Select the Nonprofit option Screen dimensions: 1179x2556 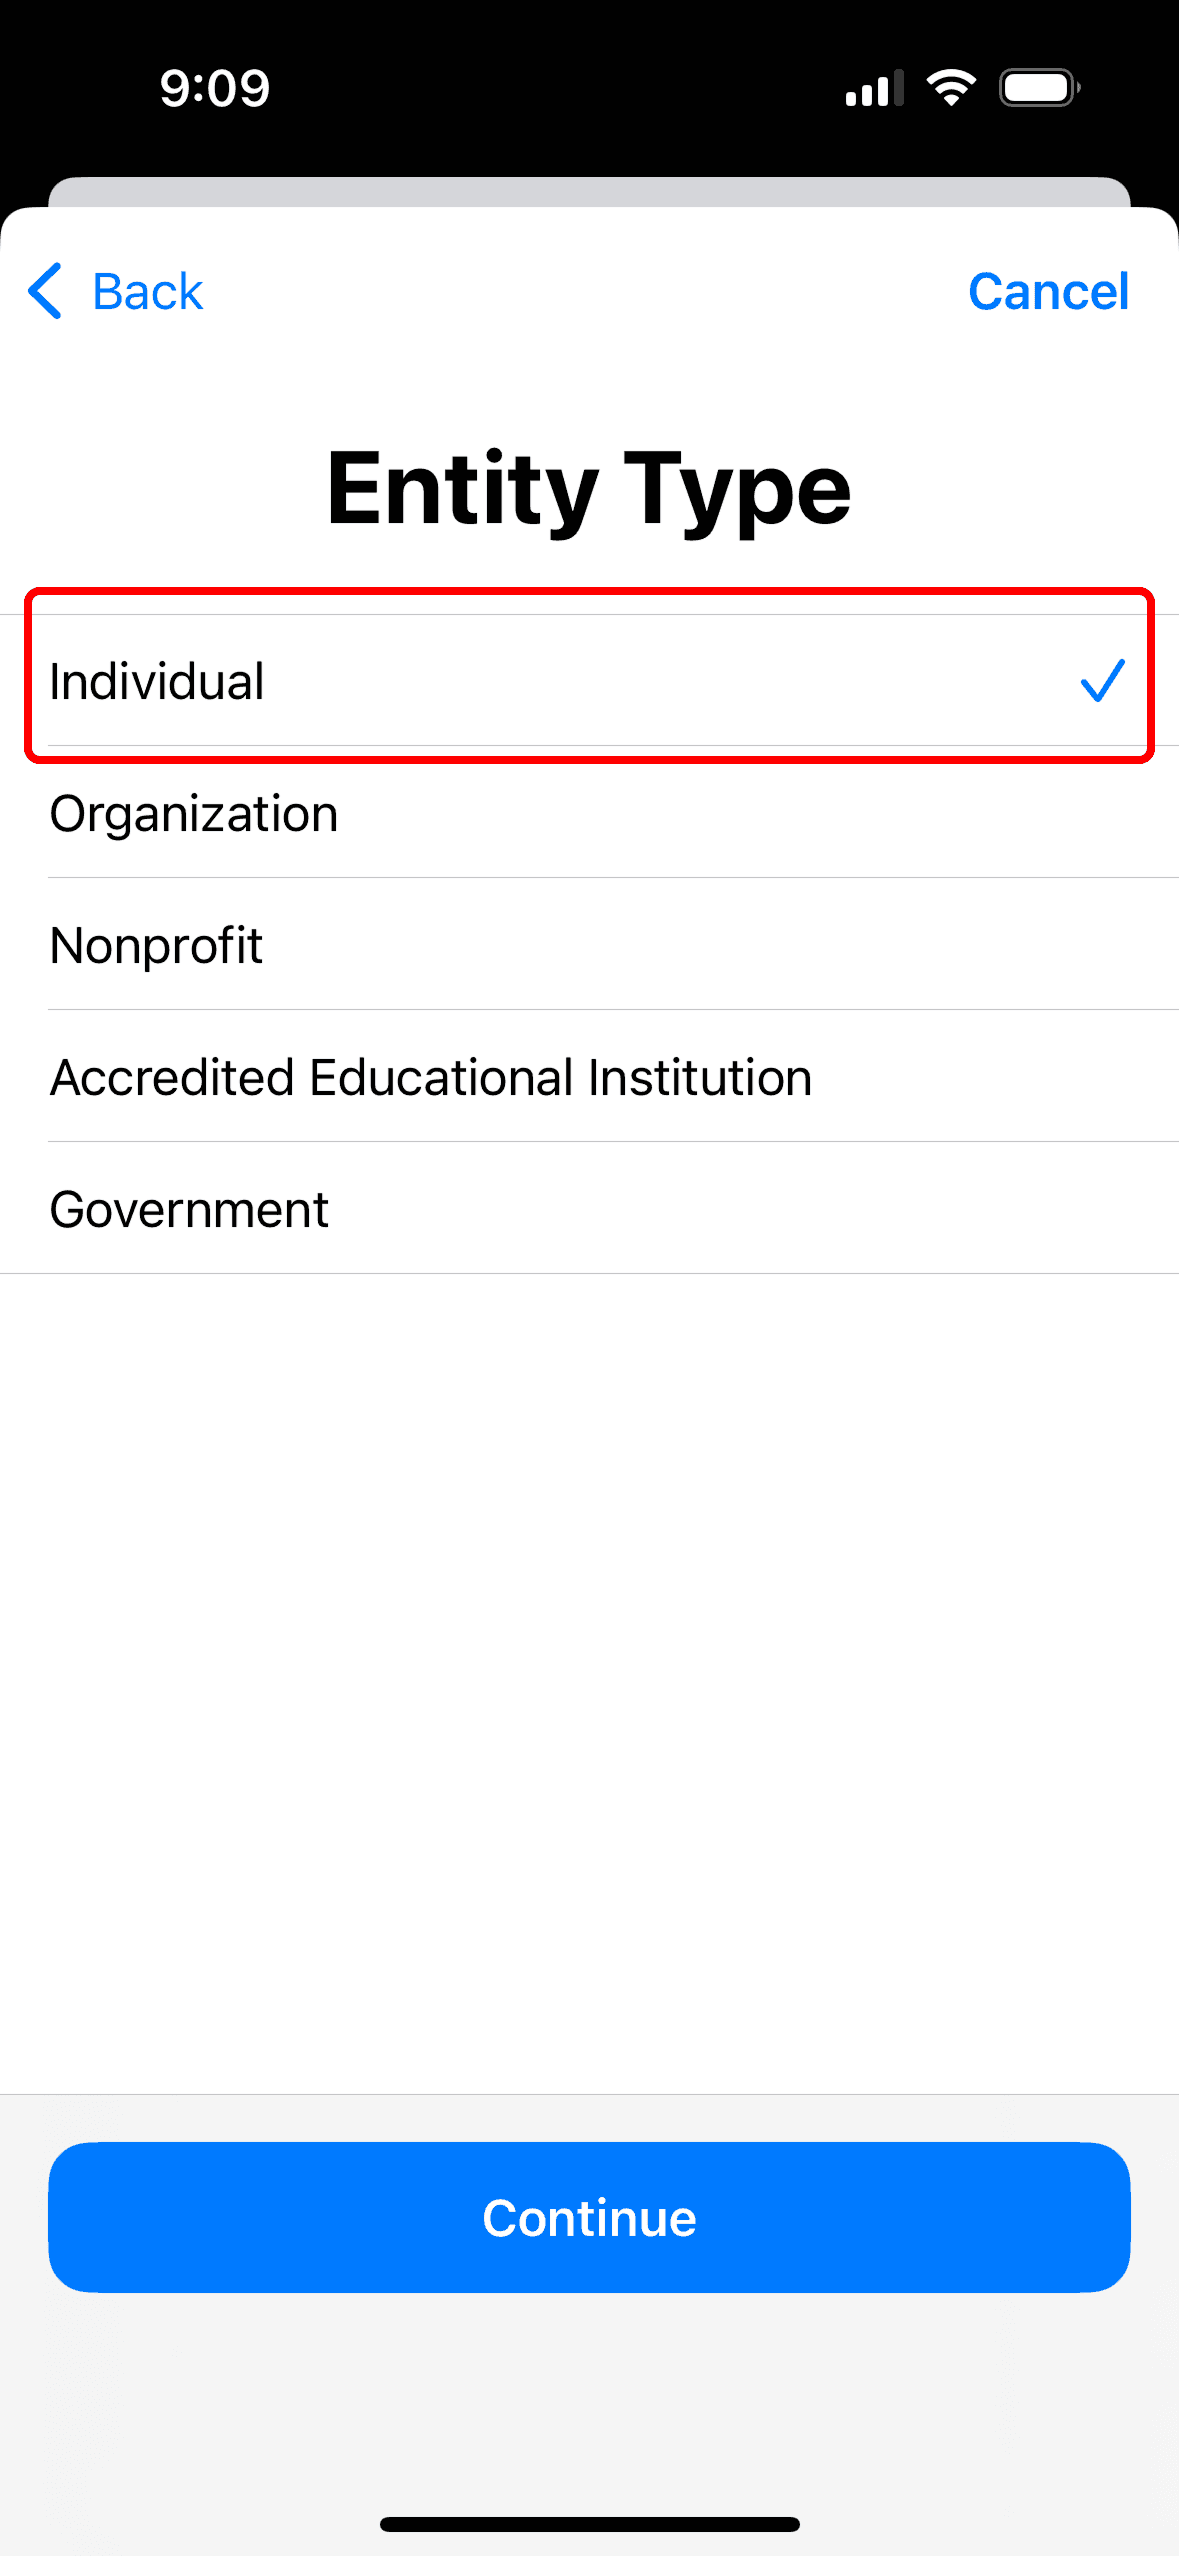tap(156, 946)
